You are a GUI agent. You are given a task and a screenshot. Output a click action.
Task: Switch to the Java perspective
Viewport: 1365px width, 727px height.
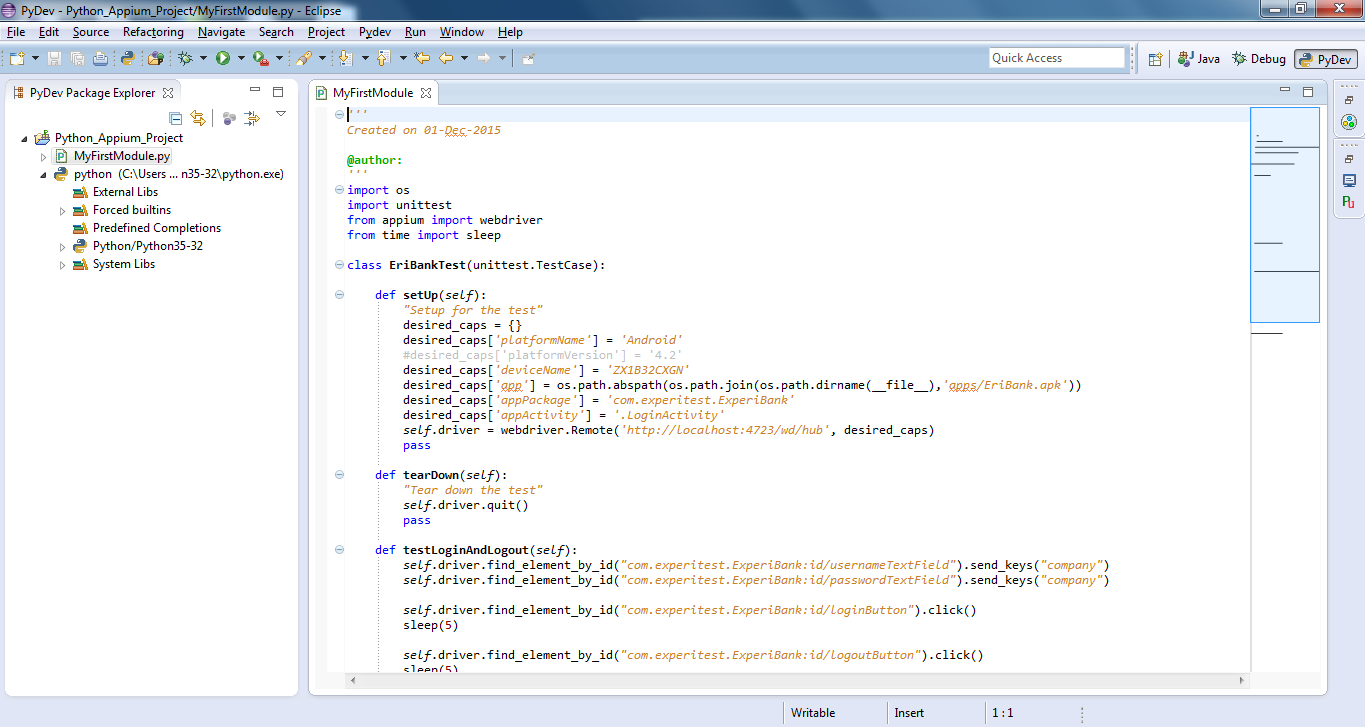(1197, 58)
